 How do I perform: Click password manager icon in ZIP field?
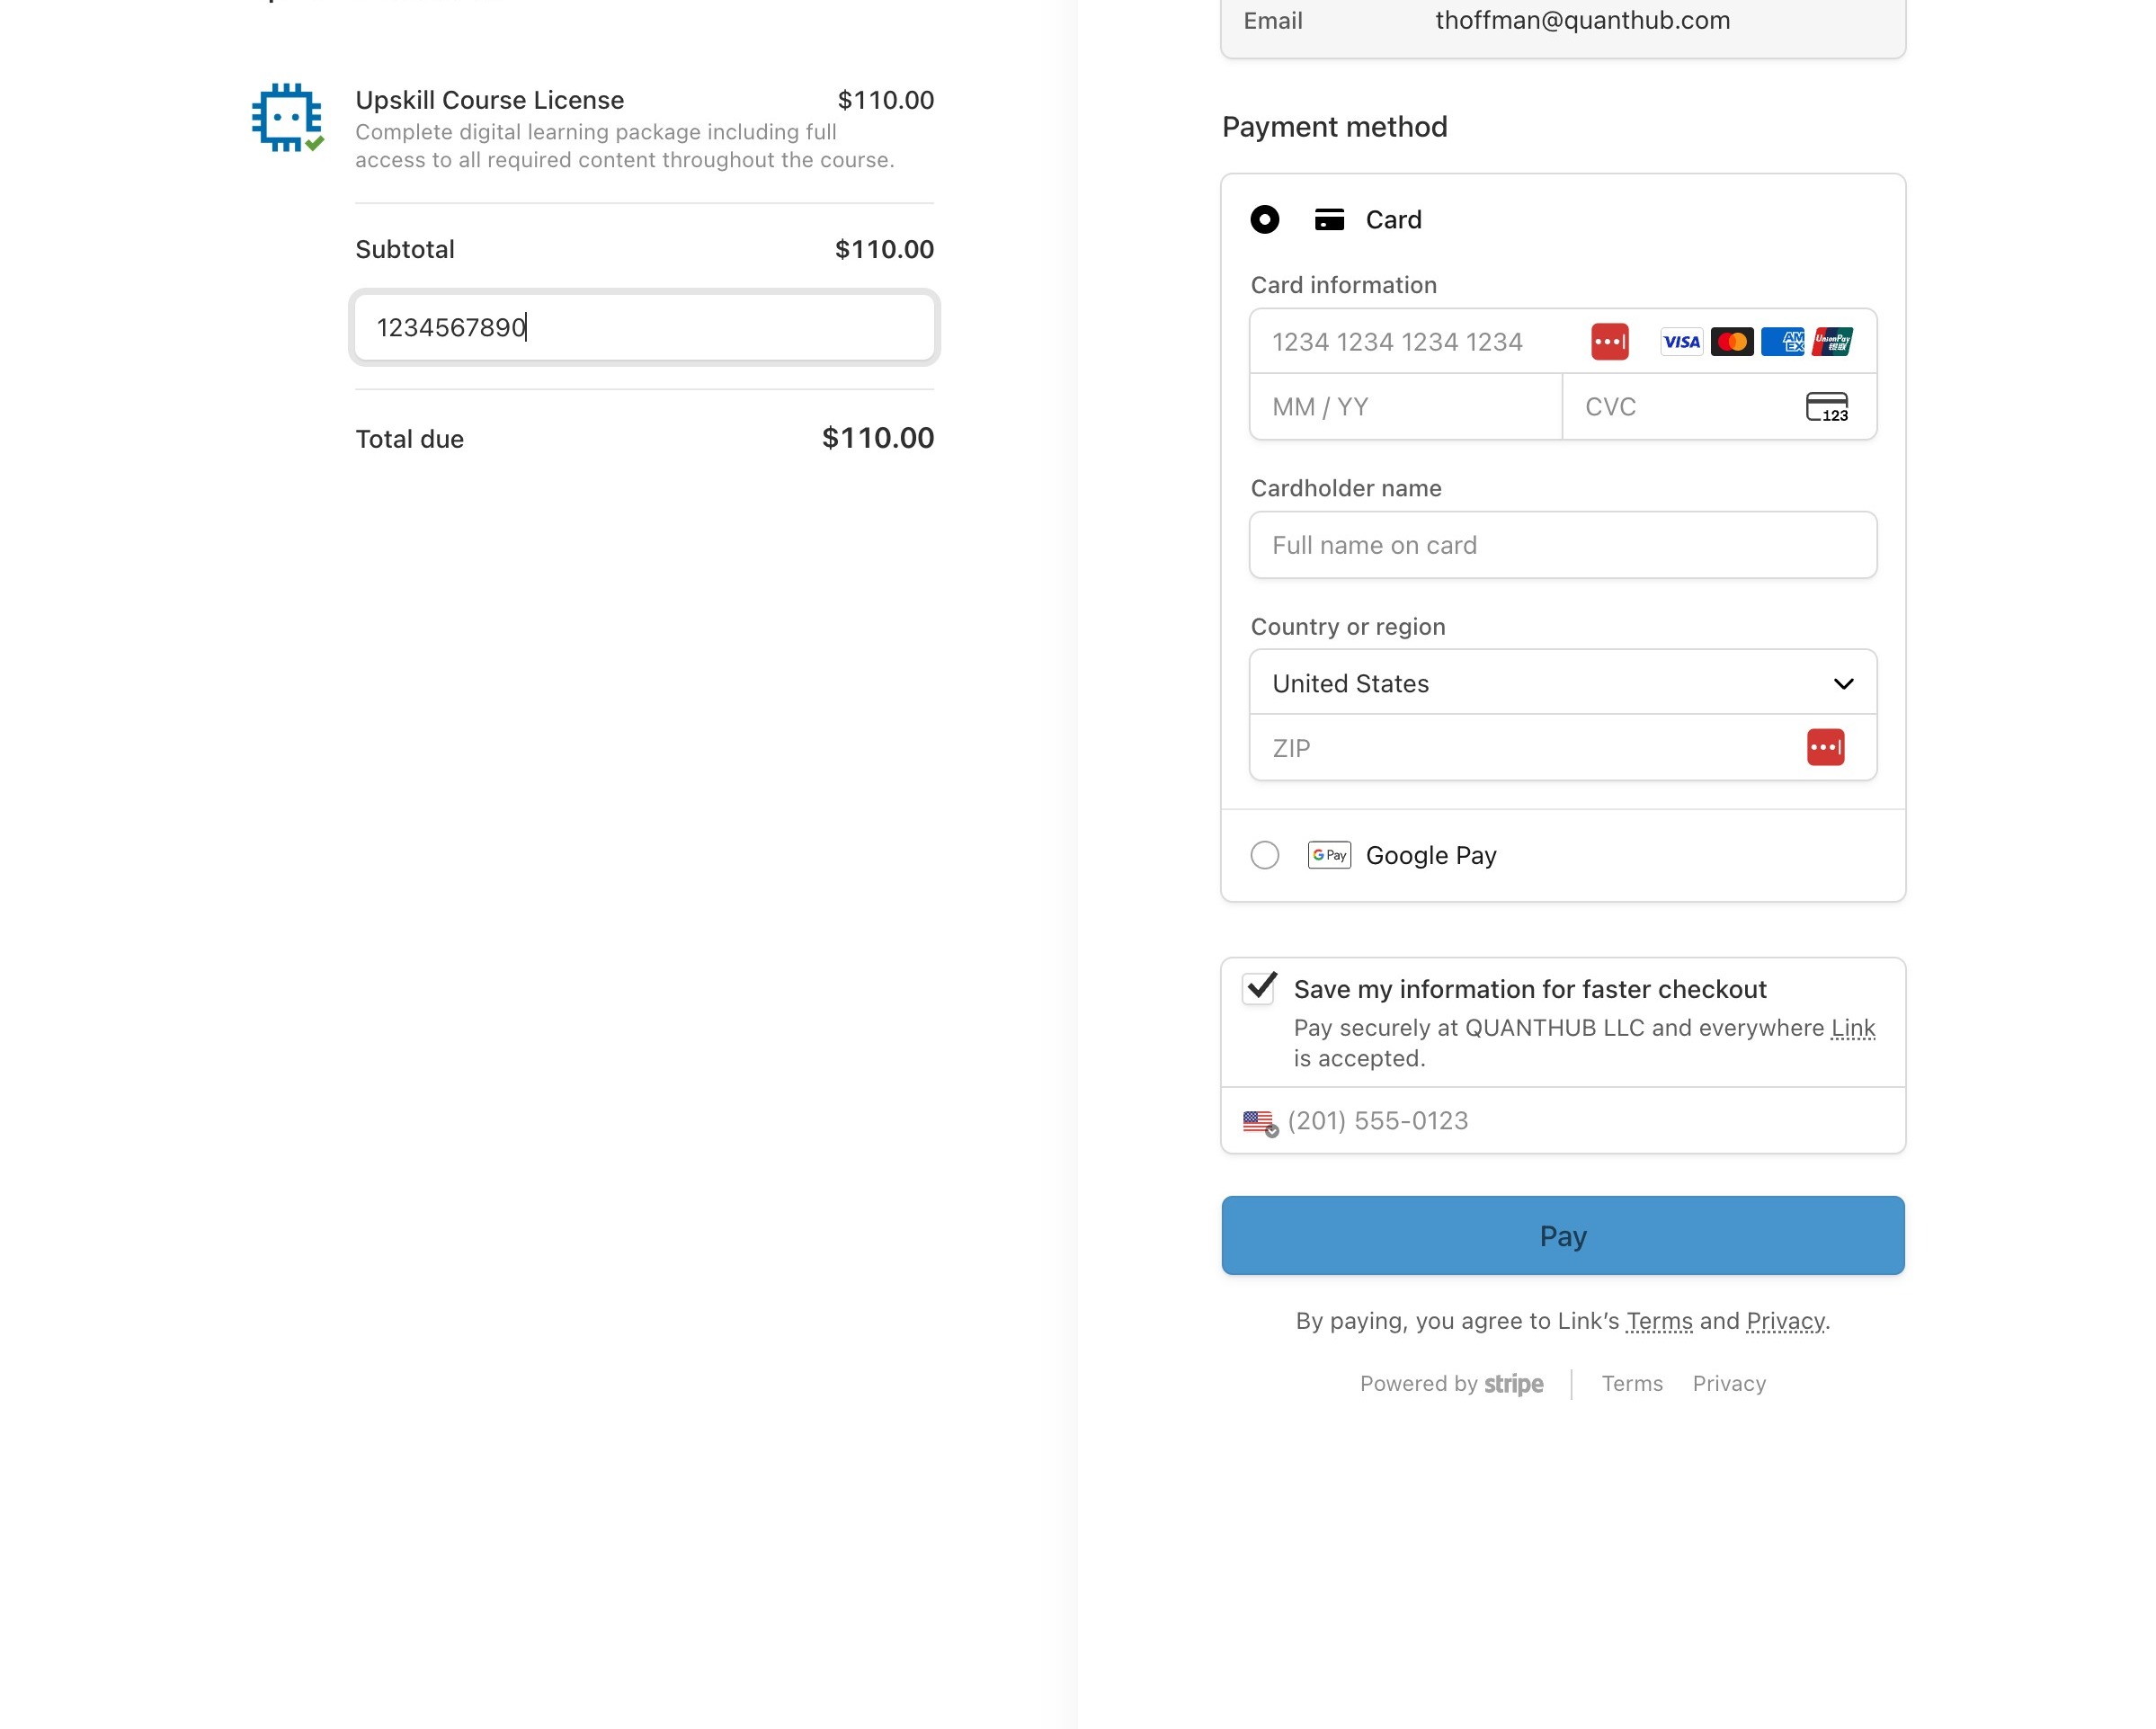tap(1825, 747)
